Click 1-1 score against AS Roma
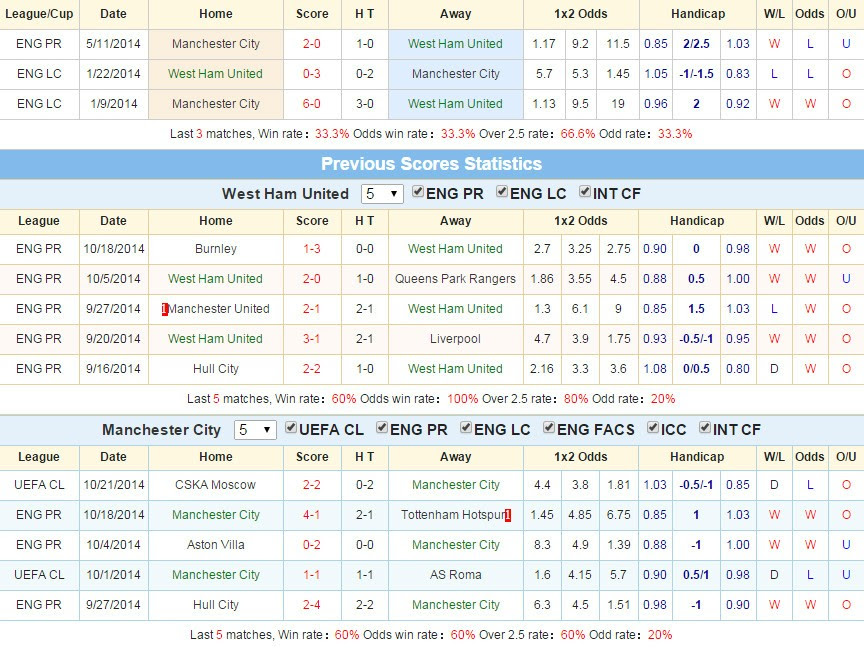864x650 pixels. click(x=311, y=575)
